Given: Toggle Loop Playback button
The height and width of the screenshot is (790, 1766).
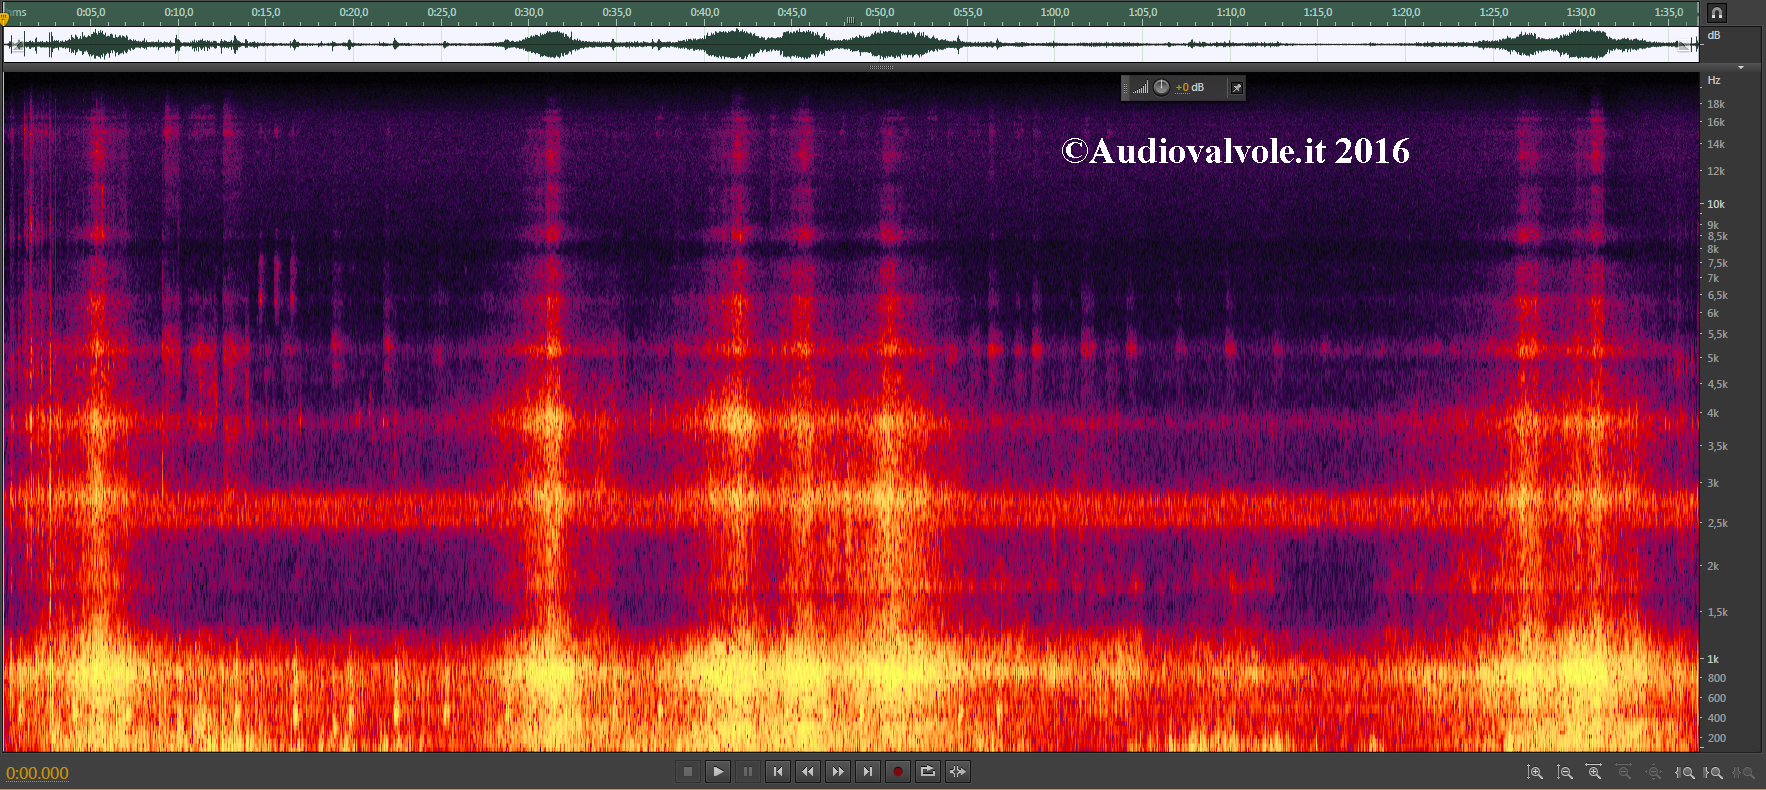Looking at the screenshot, I should coord(928,771).
